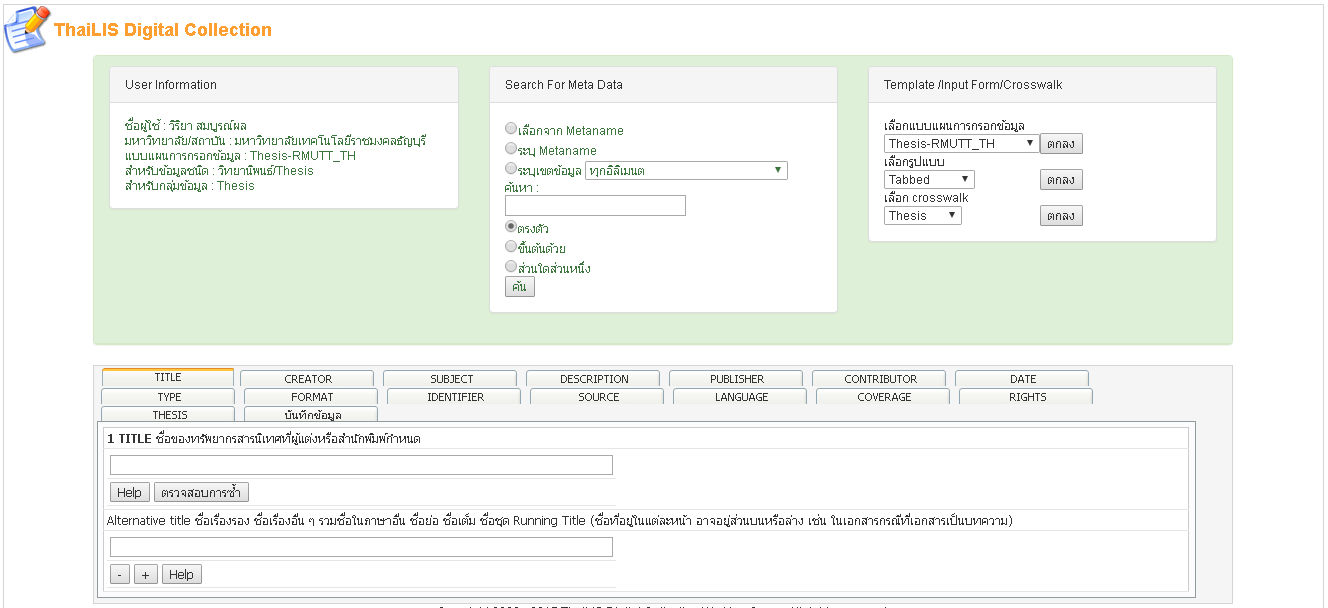The width and height of the screenshot is (1328, 608).
Task: Click ตกลง next to Thesis-RMUTT_TH template
Action: tap(1061, 144)
